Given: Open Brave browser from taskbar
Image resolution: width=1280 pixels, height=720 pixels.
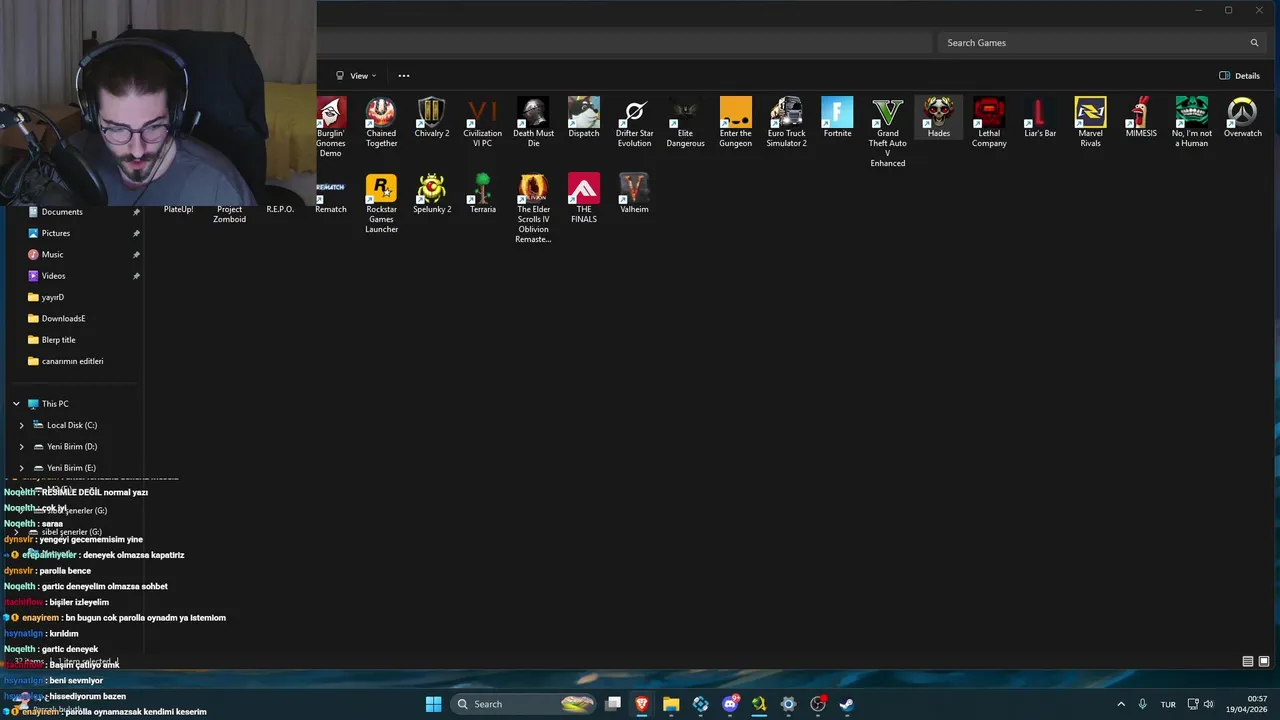Looking at the screenshot, I should coord(642,704).
